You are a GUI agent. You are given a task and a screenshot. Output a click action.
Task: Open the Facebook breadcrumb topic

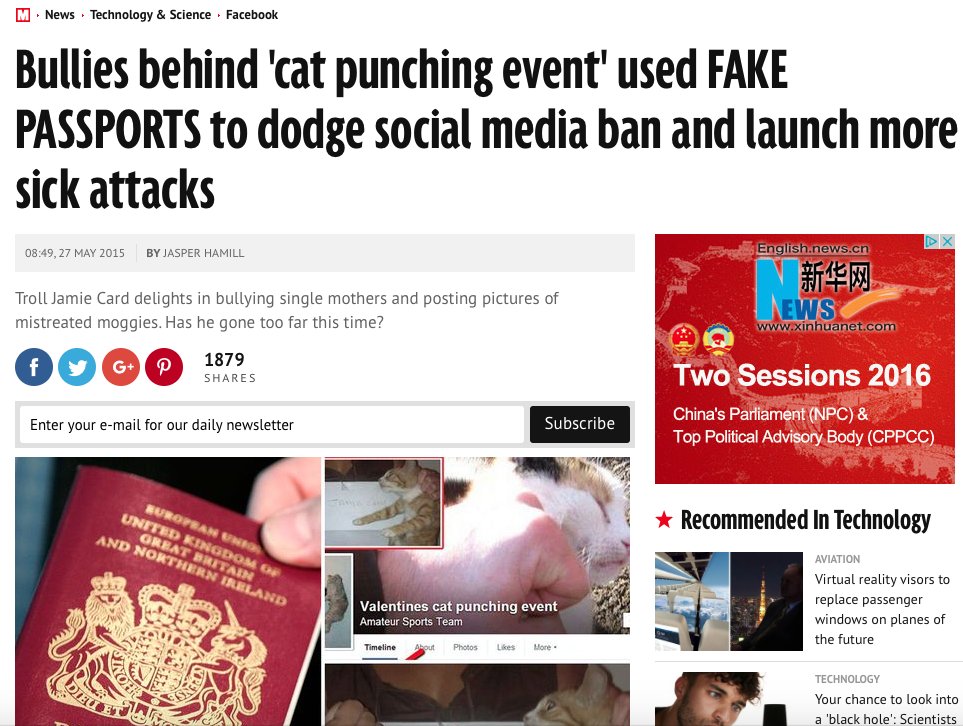tap(252, 15)
